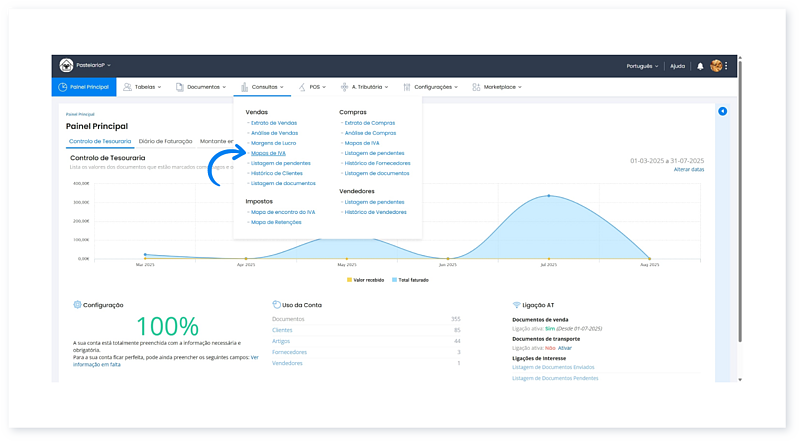This screenshot has height=442, width=800.
Task: Expand the Tabelas dropdown menu
Action: [142, 87]
